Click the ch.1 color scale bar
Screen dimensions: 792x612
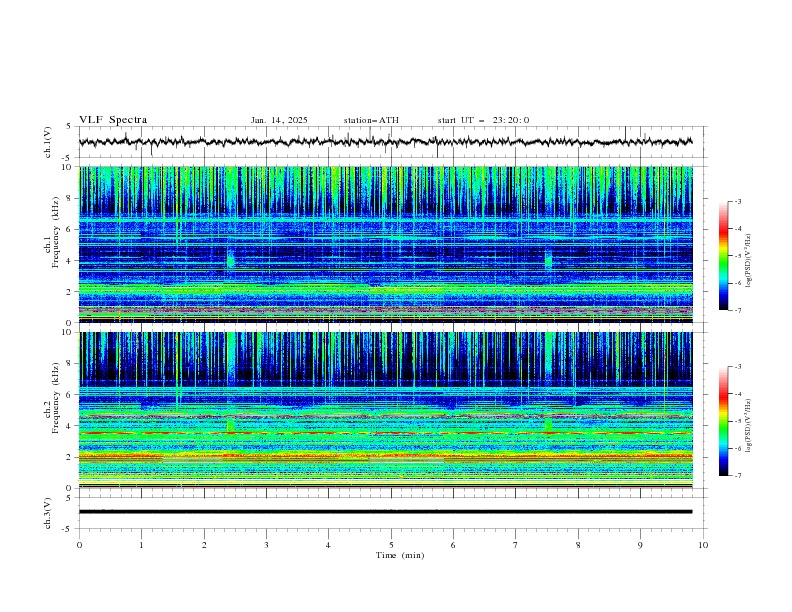(x=724, y=256)
